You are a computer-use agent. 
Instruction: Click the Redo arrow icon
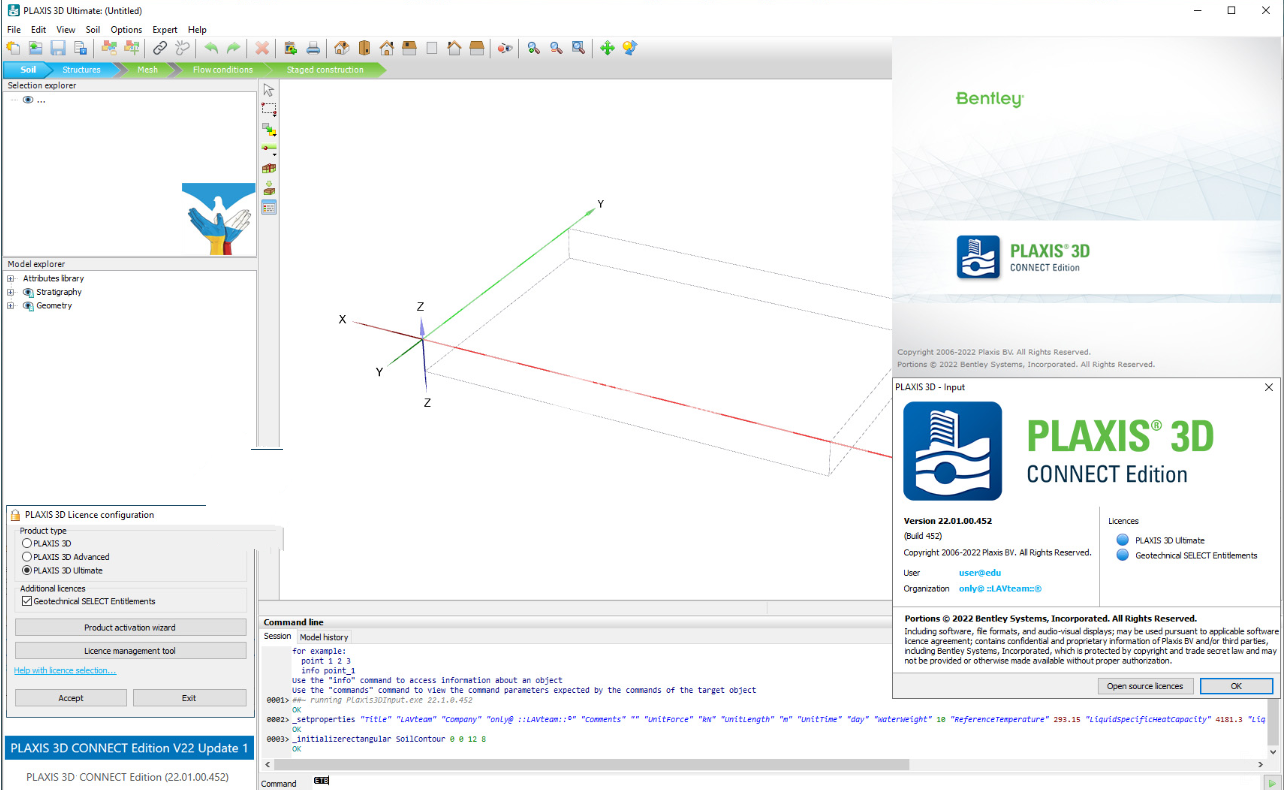[233, 48]
